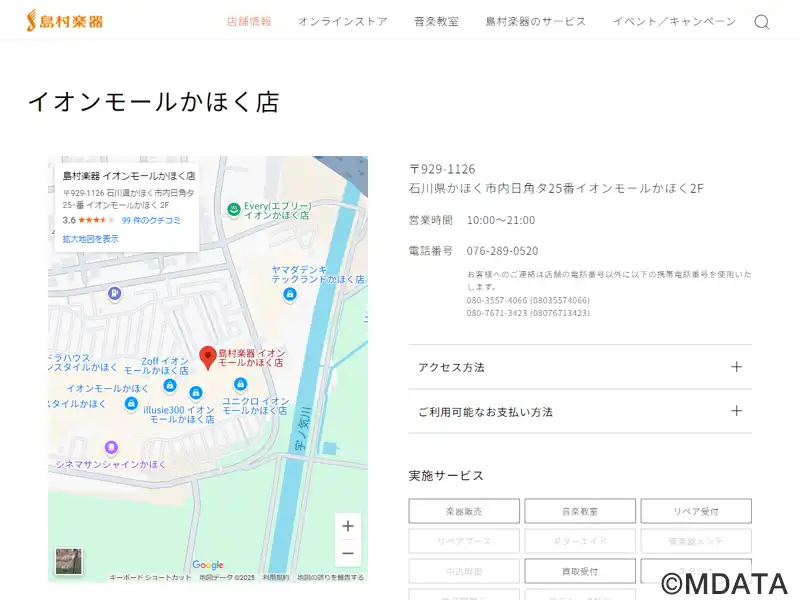This screenshot has height=600, width=800.
Task: Select the ヤマダデンキ shopping marker on map
Action: click(x=290, y=294)
